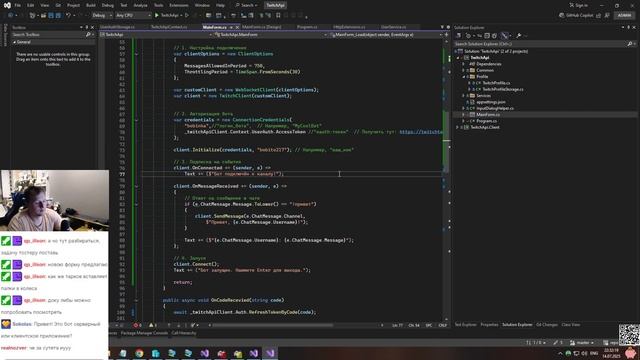Click Sign in link
The width and height of the screenshot is (640, 360).
pyautogui.click(x=579, y=5)
